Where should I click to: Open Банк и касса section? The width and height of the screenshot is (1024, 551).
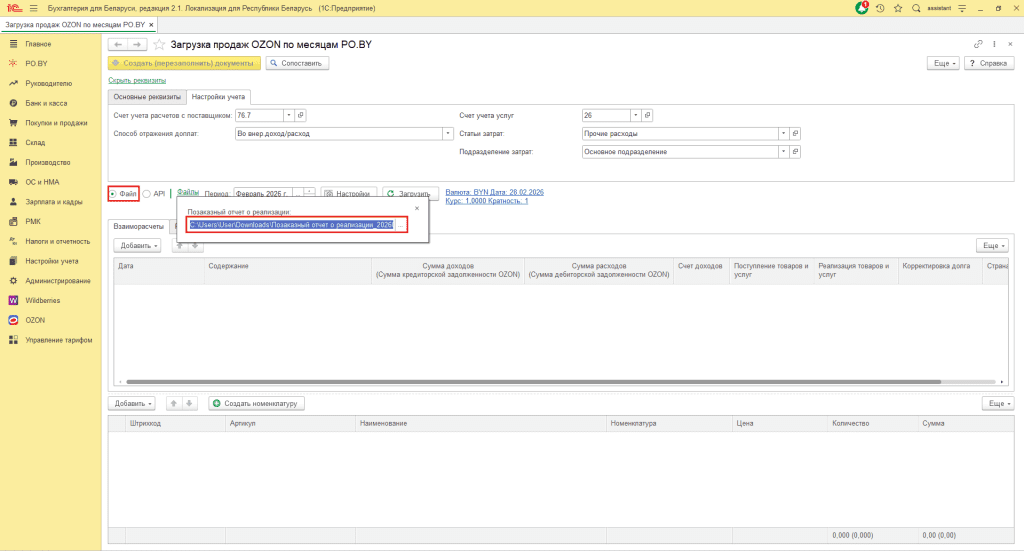(46, 103)
